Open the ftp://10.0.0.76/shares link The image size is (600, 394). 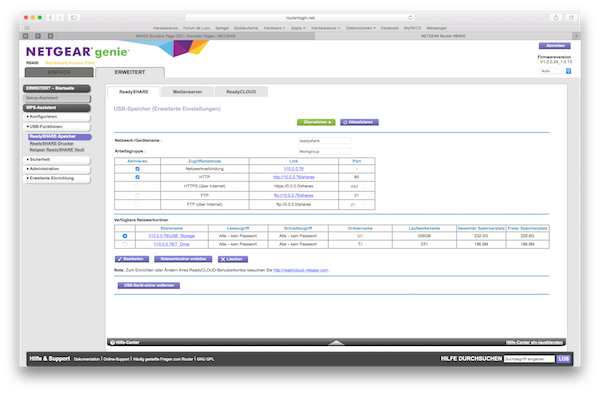click(x=293, y=195)
